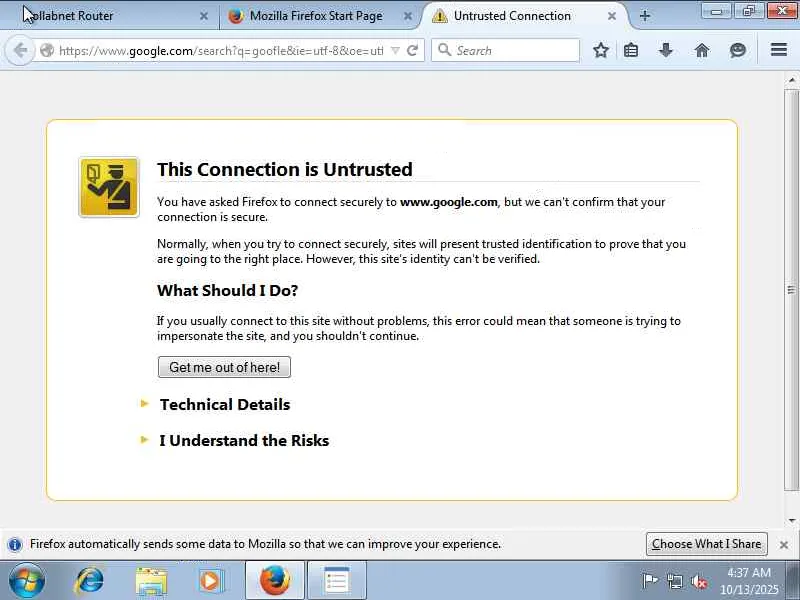Screen dimensions: 800x600
Task: Click the google.com address bar
Action: (x=221, y=51)
